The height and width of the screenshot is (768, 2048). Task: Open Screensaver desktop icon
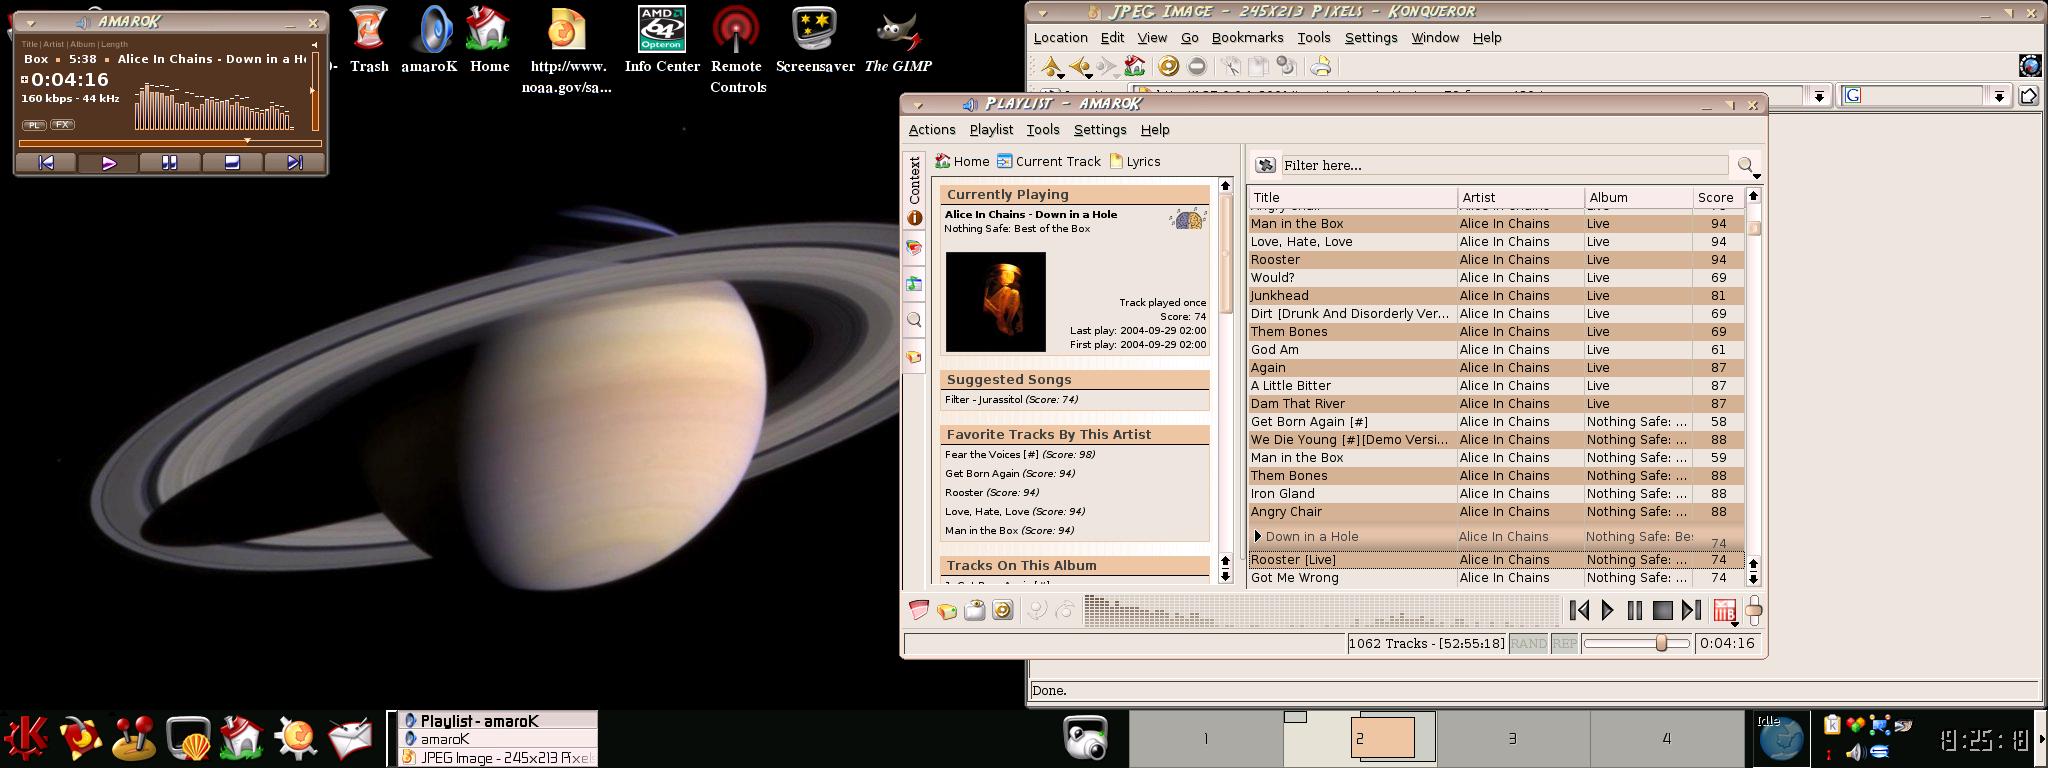point(815,40)
